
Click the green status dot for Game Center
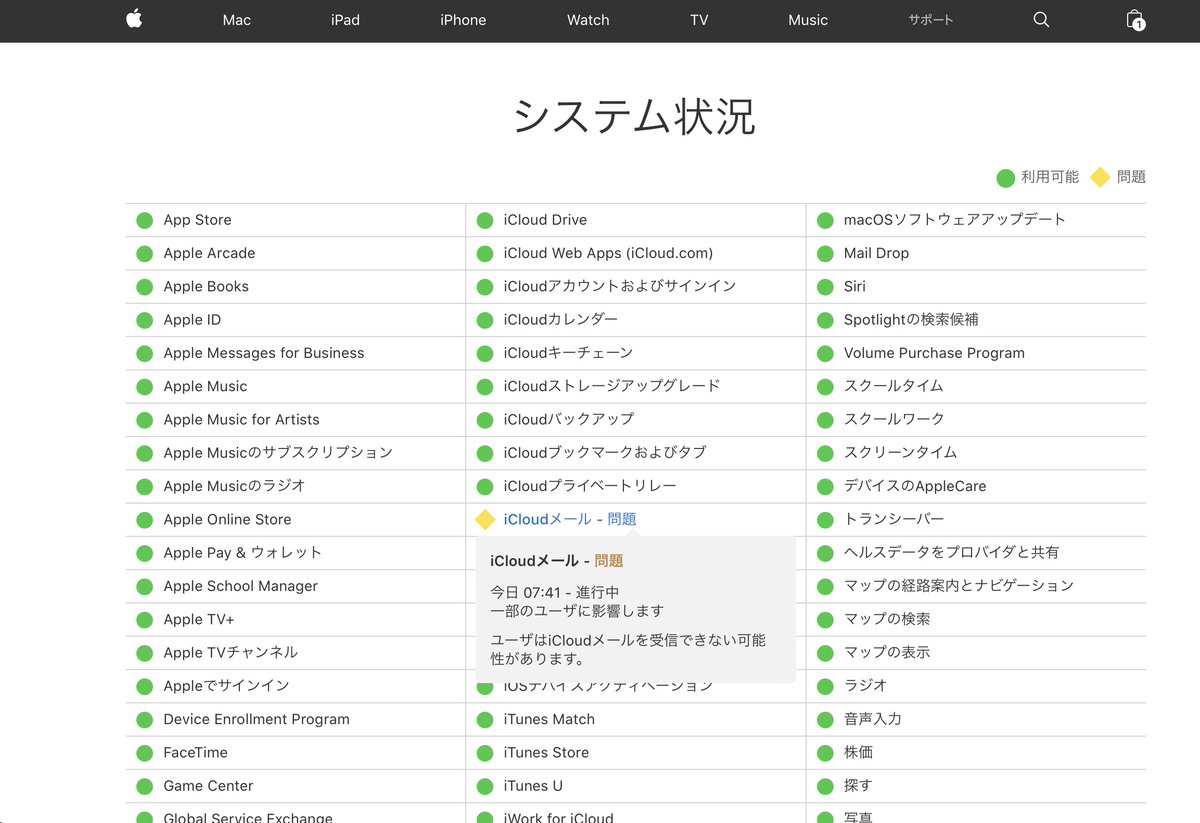coord(145,786)
